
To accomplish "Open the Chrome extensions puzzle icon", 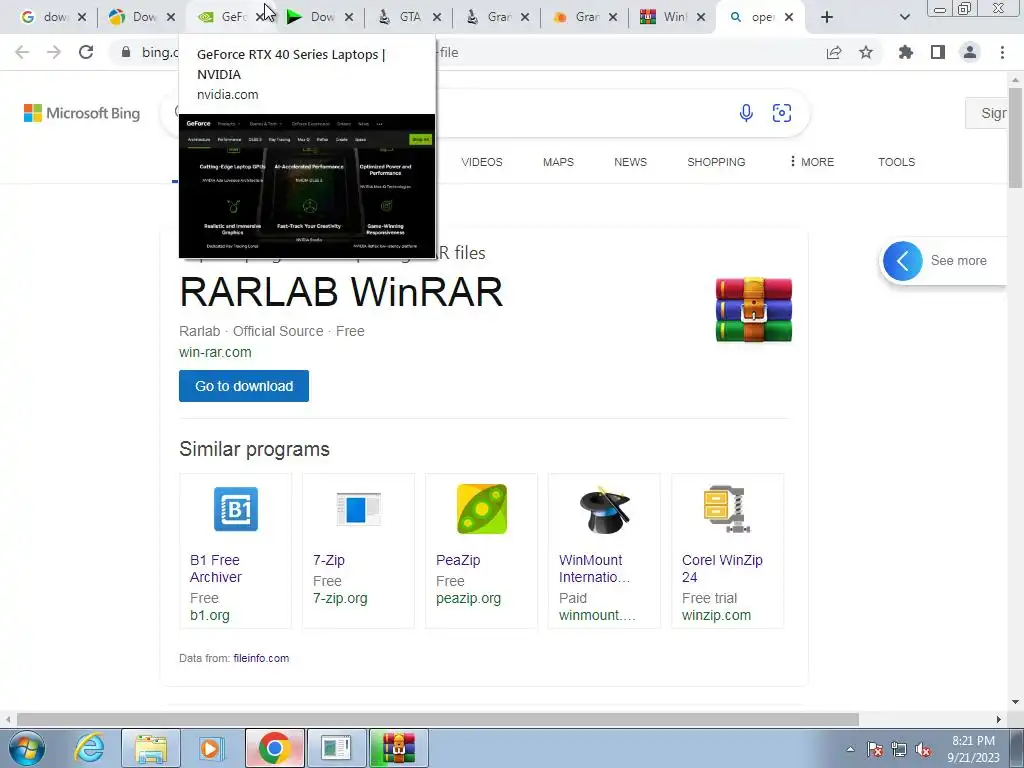I will pos(906,52).
